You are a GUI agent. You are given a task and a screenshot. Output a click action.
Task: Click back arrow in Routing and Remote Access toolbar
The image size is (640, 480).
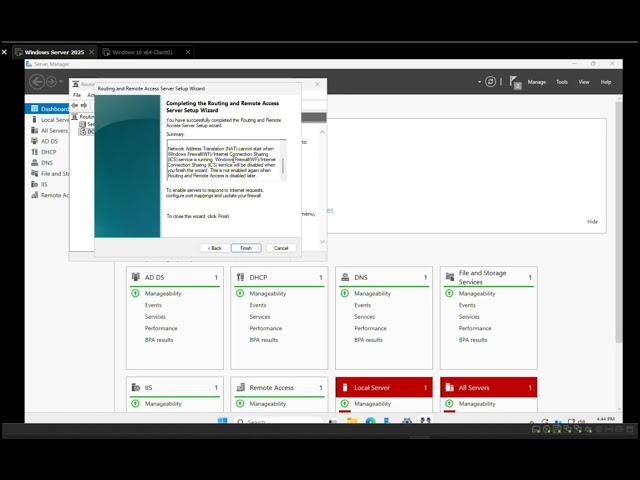(x=75, y=105)
